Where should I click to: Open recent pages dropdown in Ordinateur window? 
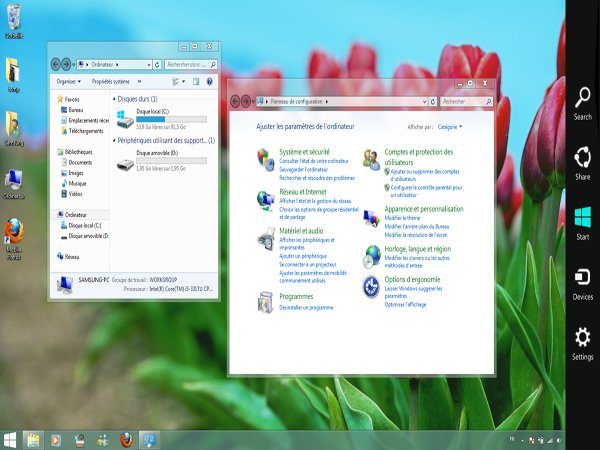tap(73, 65)
